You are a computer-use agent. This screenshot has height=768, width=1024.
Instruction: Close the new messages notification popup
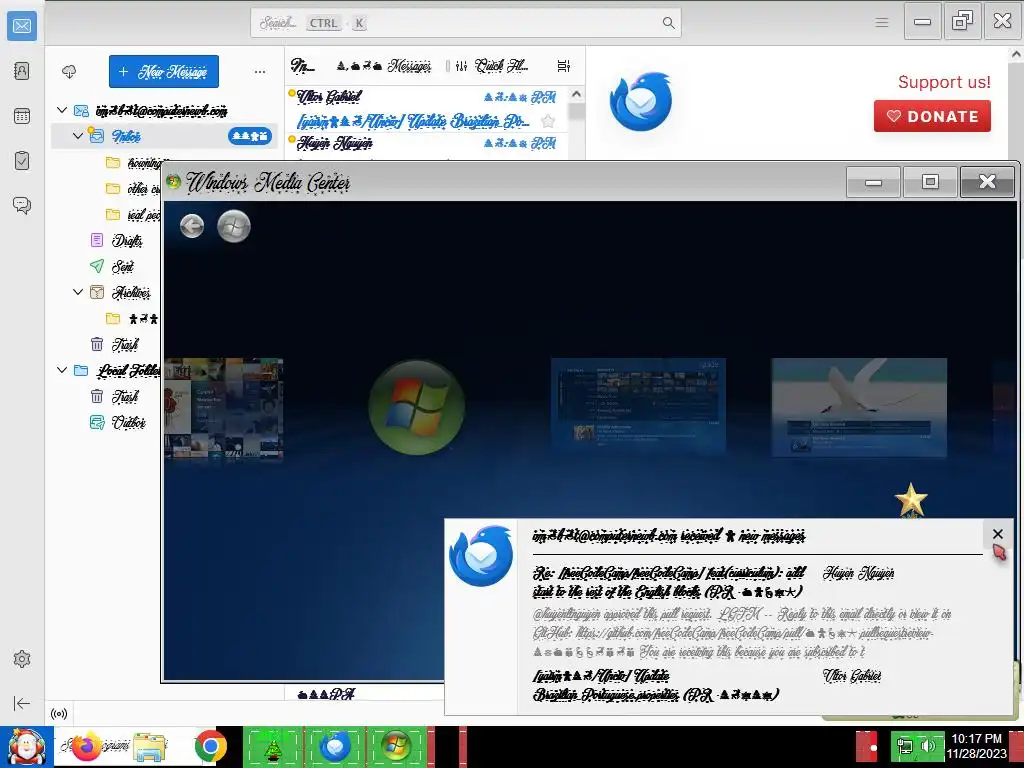coord(998,534)
